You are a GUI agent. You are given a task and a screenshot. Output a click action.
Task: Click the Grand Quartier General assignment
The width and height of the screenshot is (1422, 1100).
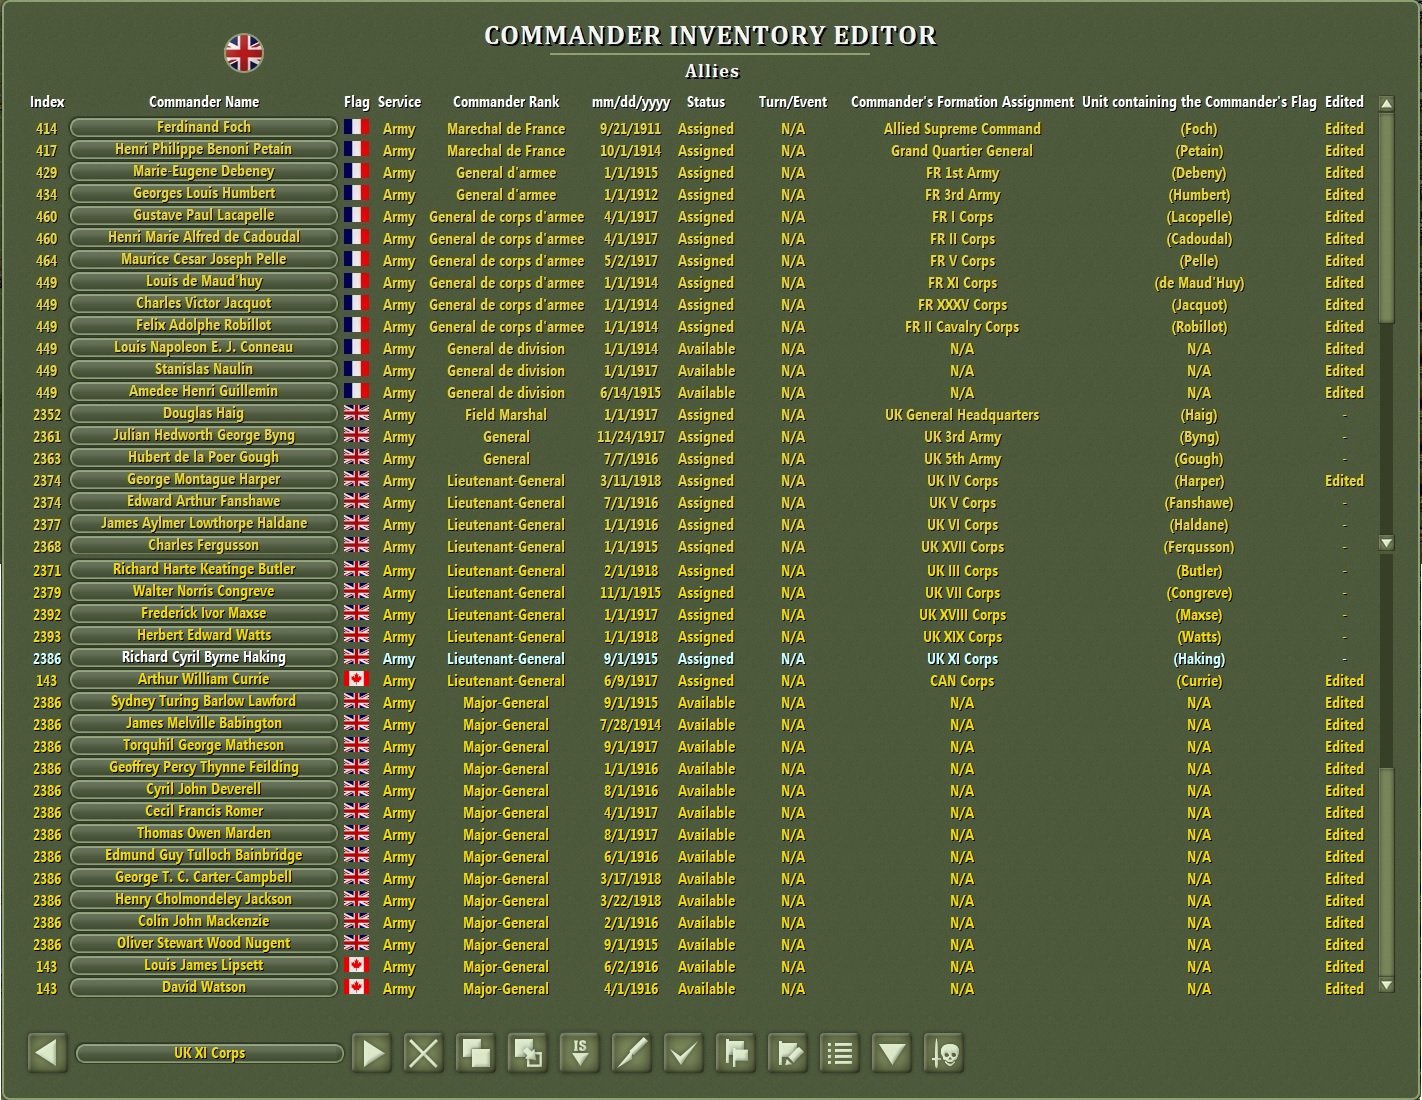(x=962, y=151)
